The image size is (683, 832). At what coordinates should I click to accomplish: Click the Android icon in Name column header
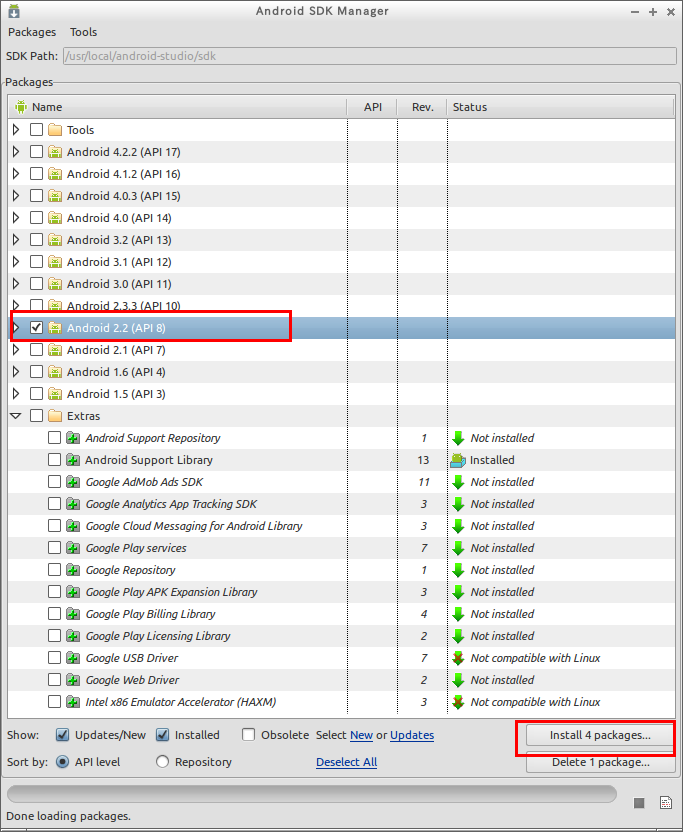(x=21, y=107)
